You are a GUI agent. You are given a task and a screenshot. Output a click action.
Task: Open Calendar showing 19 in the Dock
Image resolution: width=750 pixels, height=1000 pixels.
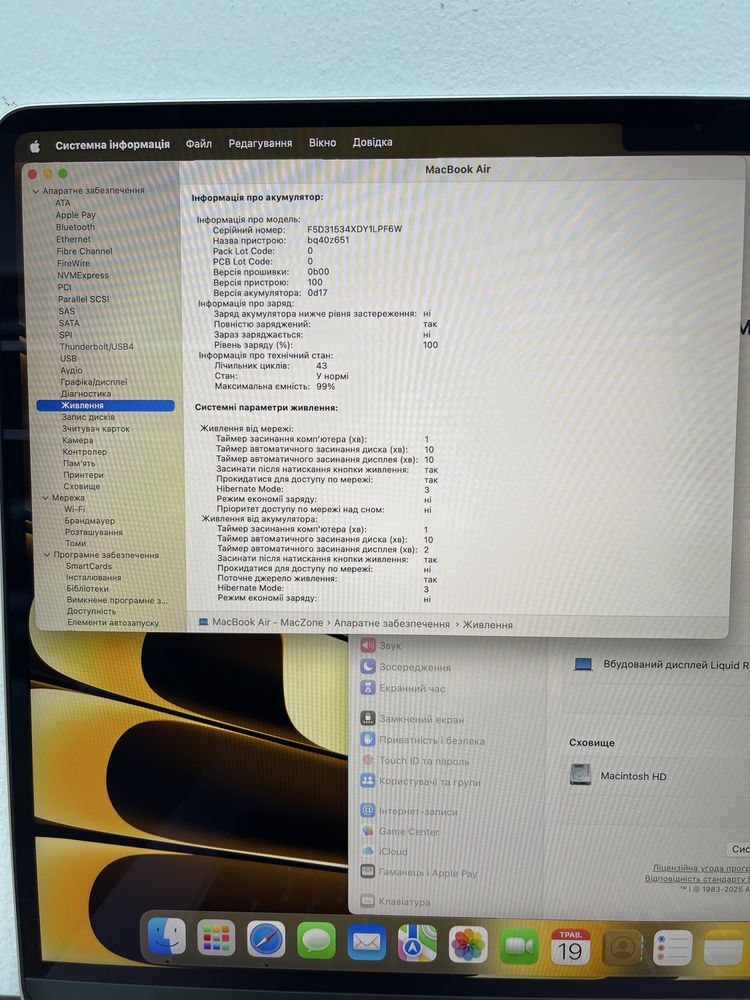click(x=570, y=947)
